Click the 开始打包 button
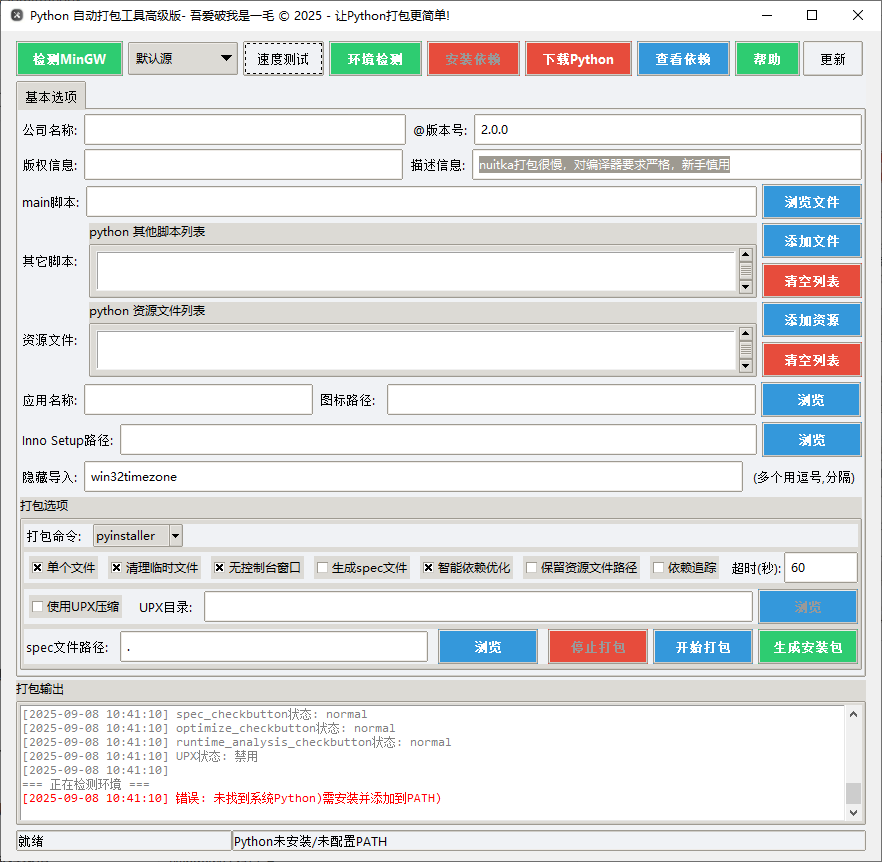Image resolution: width=882 pixels, height=862 pixels. pos(703,646)
